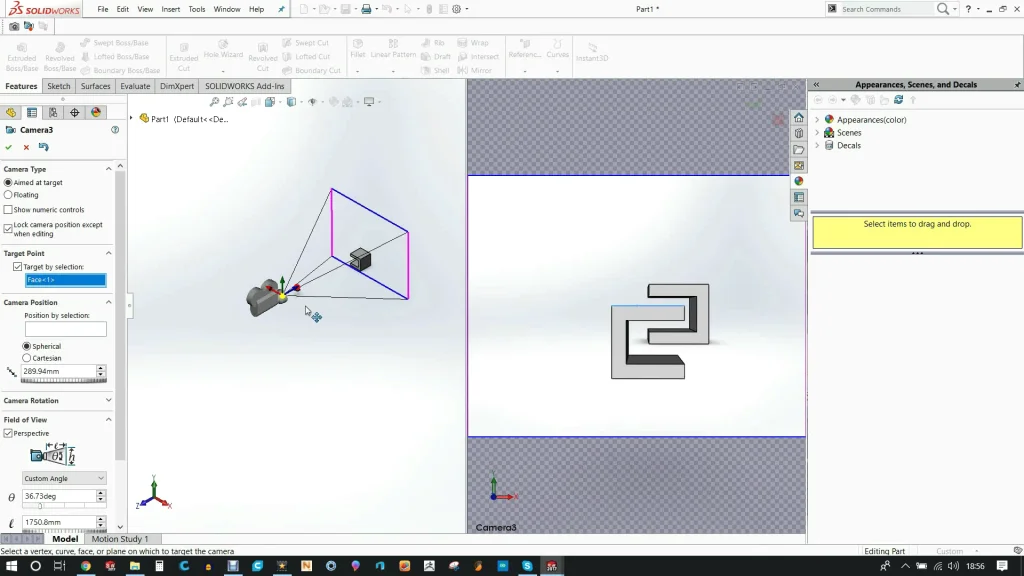The height and width of the screenshot is (576, 1024).
Task: Expand the Camera Rotation section
Action: pos(108,401)
